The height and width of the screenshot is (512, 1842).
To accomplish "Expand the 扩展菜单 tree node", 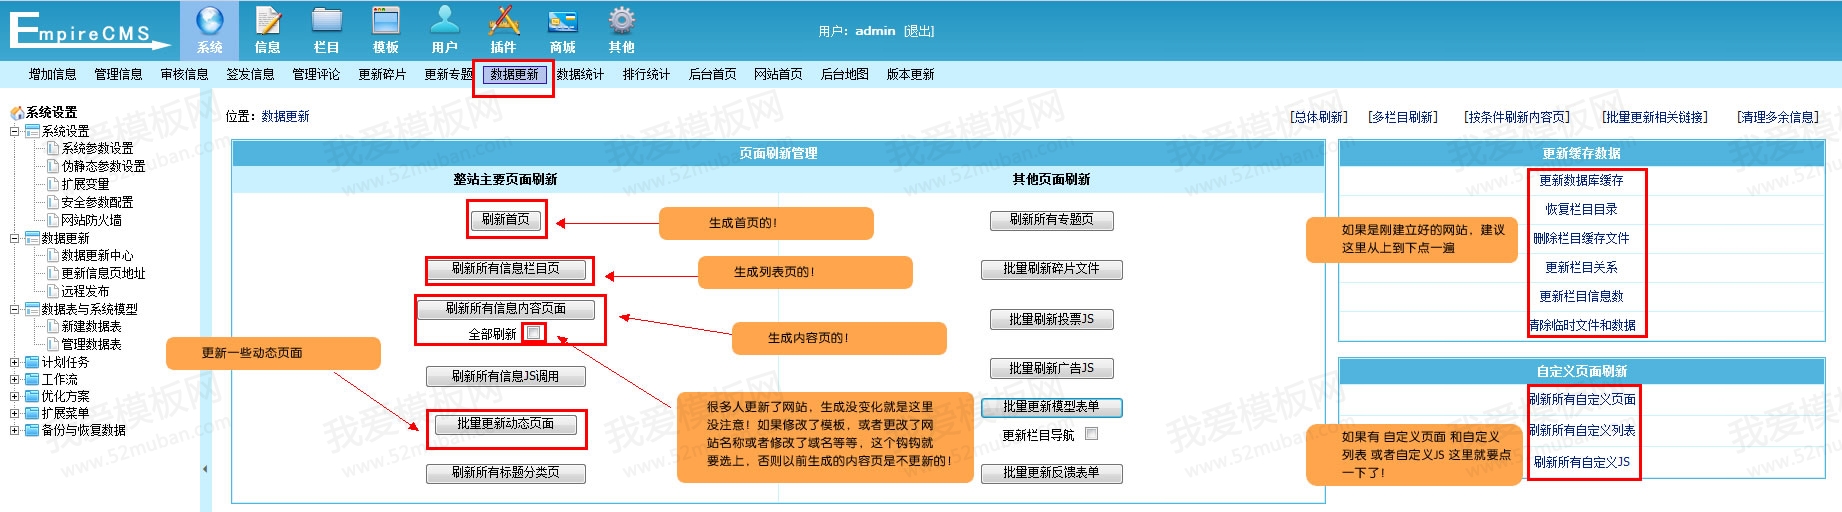I will [x=14, y=414].
